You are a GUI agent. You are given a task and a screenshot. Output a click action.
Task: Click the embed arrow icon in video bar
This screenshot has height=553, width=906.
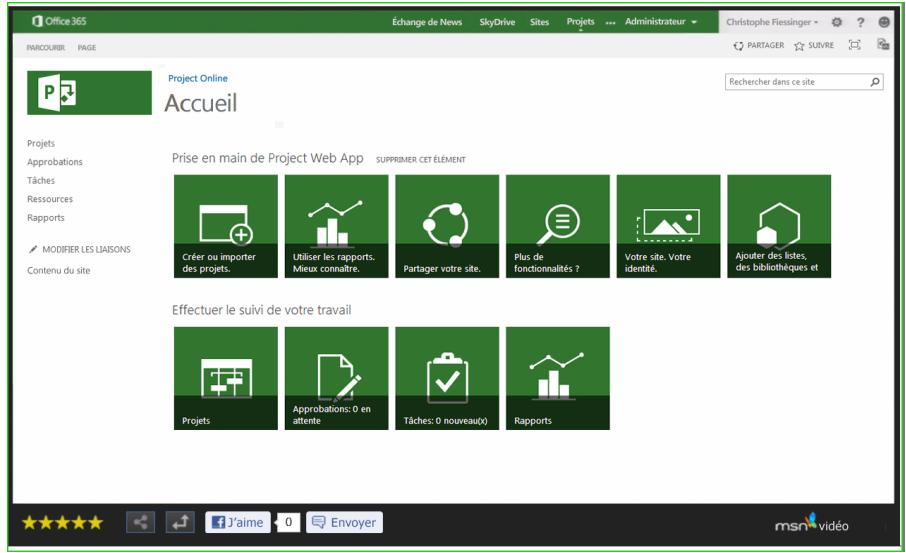point(180,522)
